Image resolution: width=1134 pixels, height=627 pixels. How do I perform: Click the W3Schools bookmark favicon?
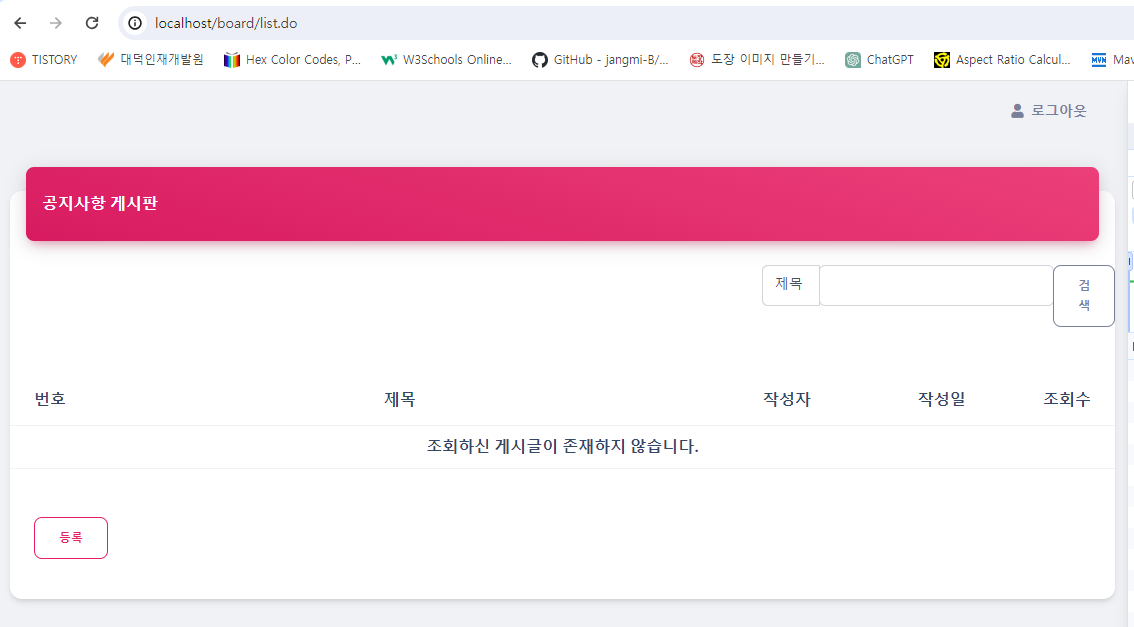[388, 60]
